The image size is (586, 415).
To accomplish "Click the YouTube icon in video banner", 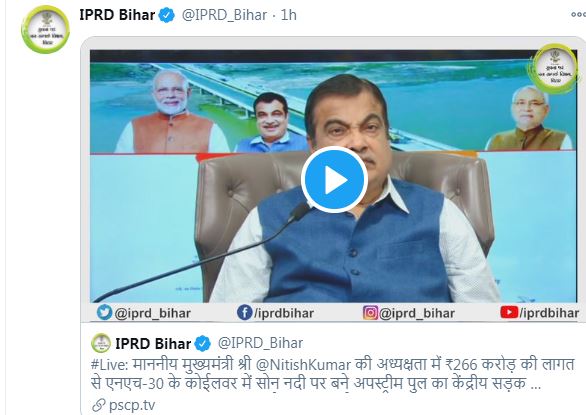I will [509, 312].
